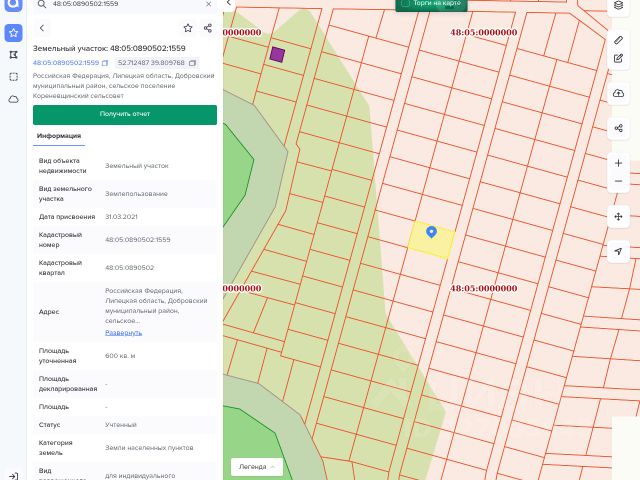The height and width of the screenshot is (480, 640).
Task: Copy coordinates 52.712487 39.809768 icon
Action: click(x=193, y=63)
